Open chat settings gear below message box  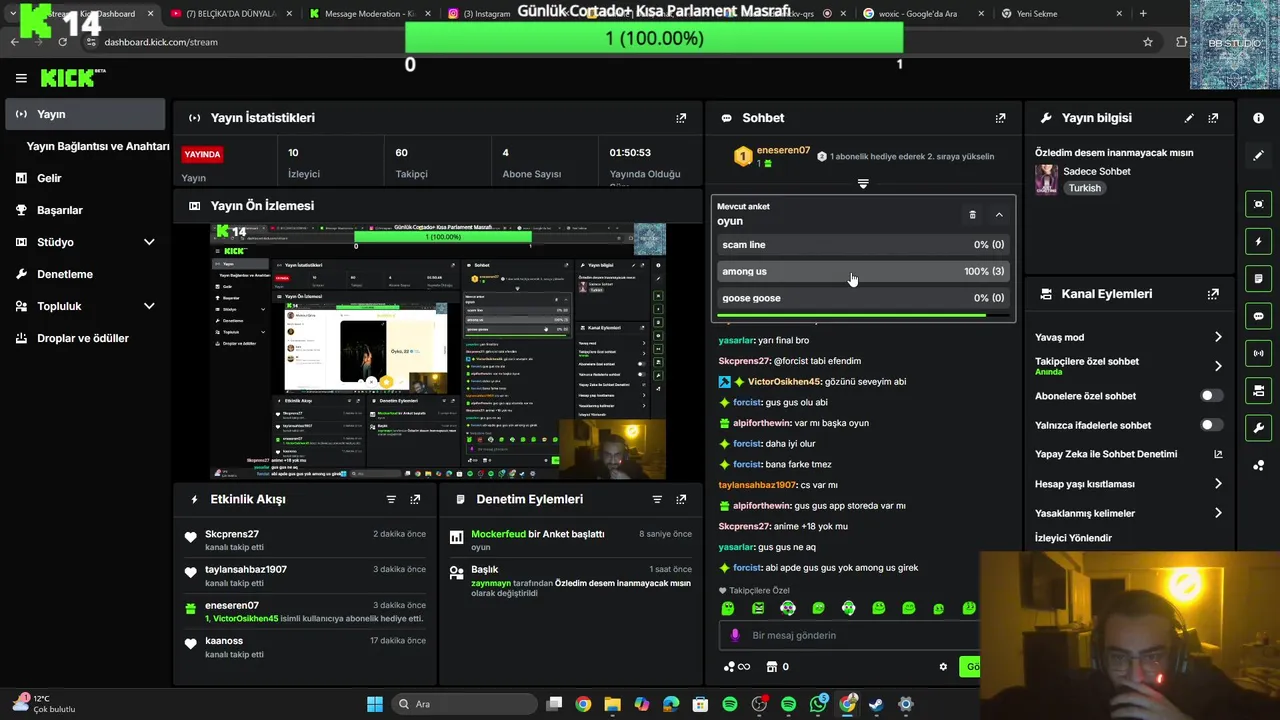(x=943, y=667)
